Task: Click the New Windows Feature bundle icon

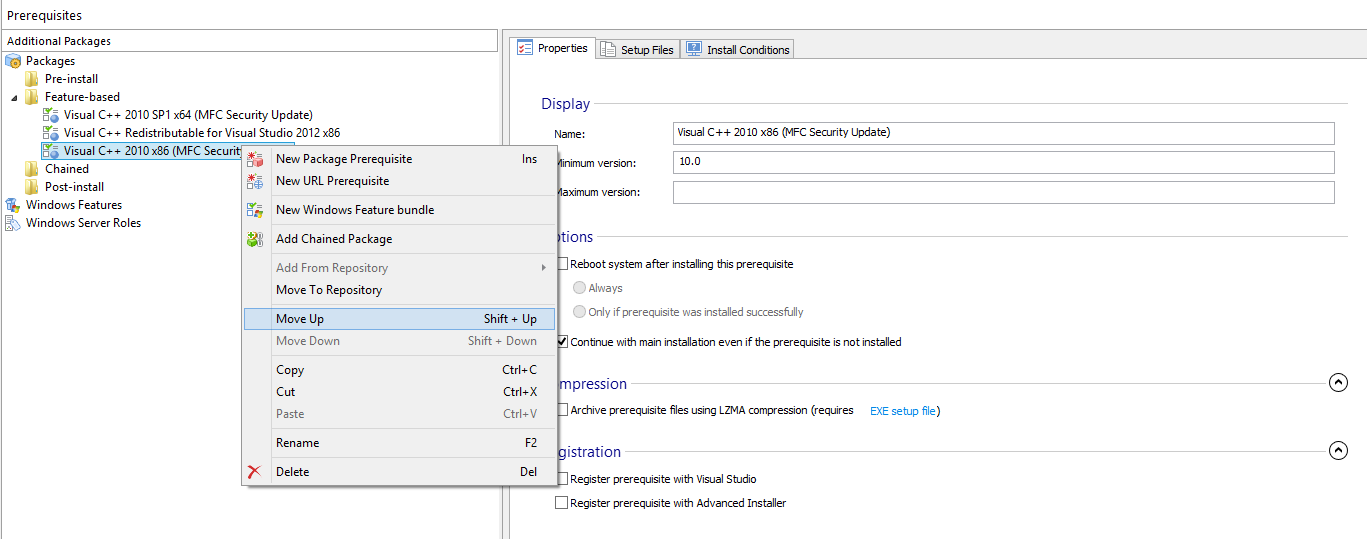Action: 255,210
